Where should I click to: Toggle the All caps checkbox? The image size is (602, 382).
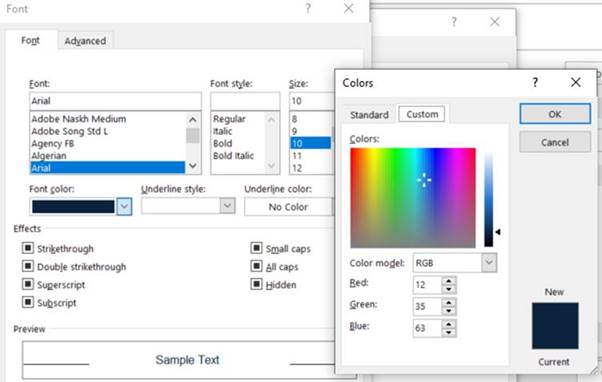(256, 266)
